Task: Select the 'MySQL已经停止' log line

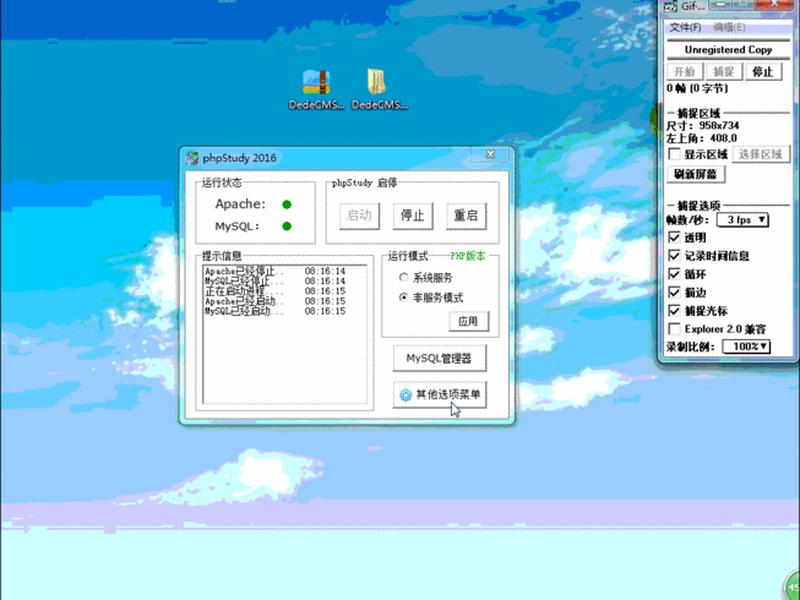Action: click(x=276, y=281)
